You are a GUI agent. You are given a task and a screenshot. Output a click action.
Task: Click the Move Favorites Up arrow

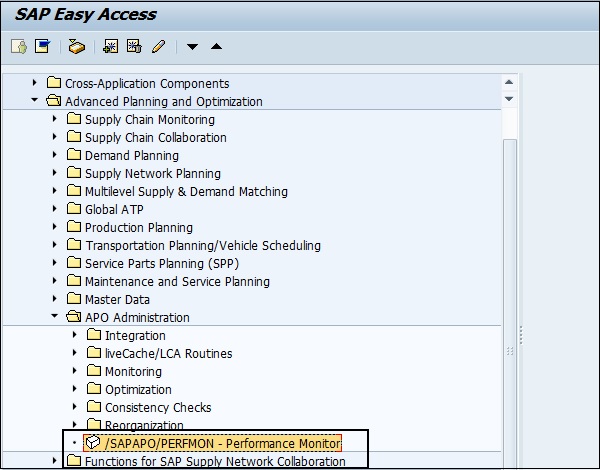[216, 47]
